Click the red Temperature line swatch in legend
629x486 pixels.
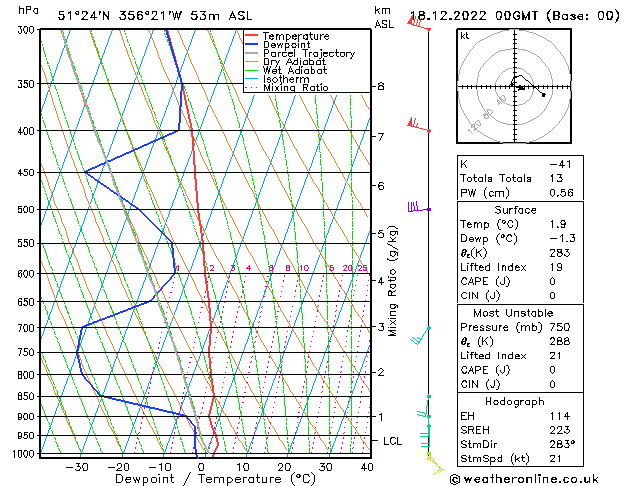coord(252,36)
